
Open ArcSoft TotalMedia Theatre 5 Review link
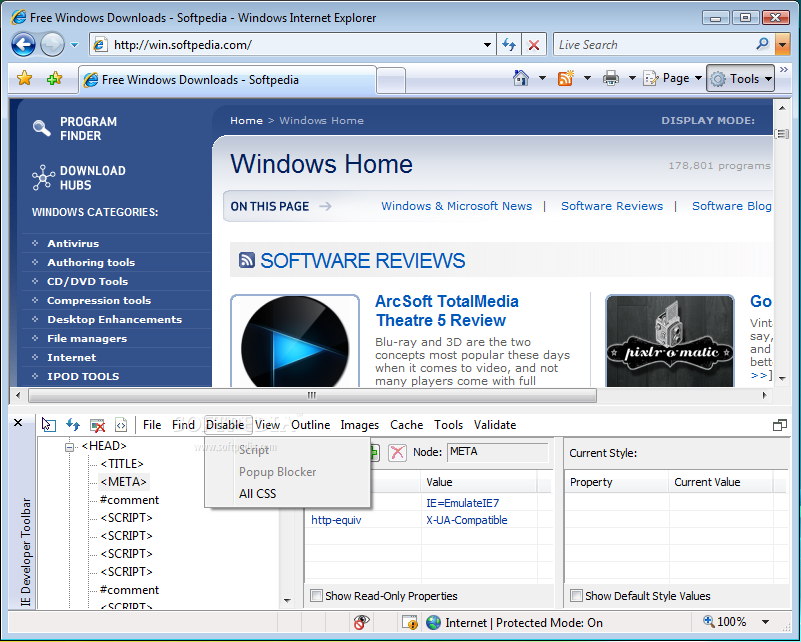[446, 311]
